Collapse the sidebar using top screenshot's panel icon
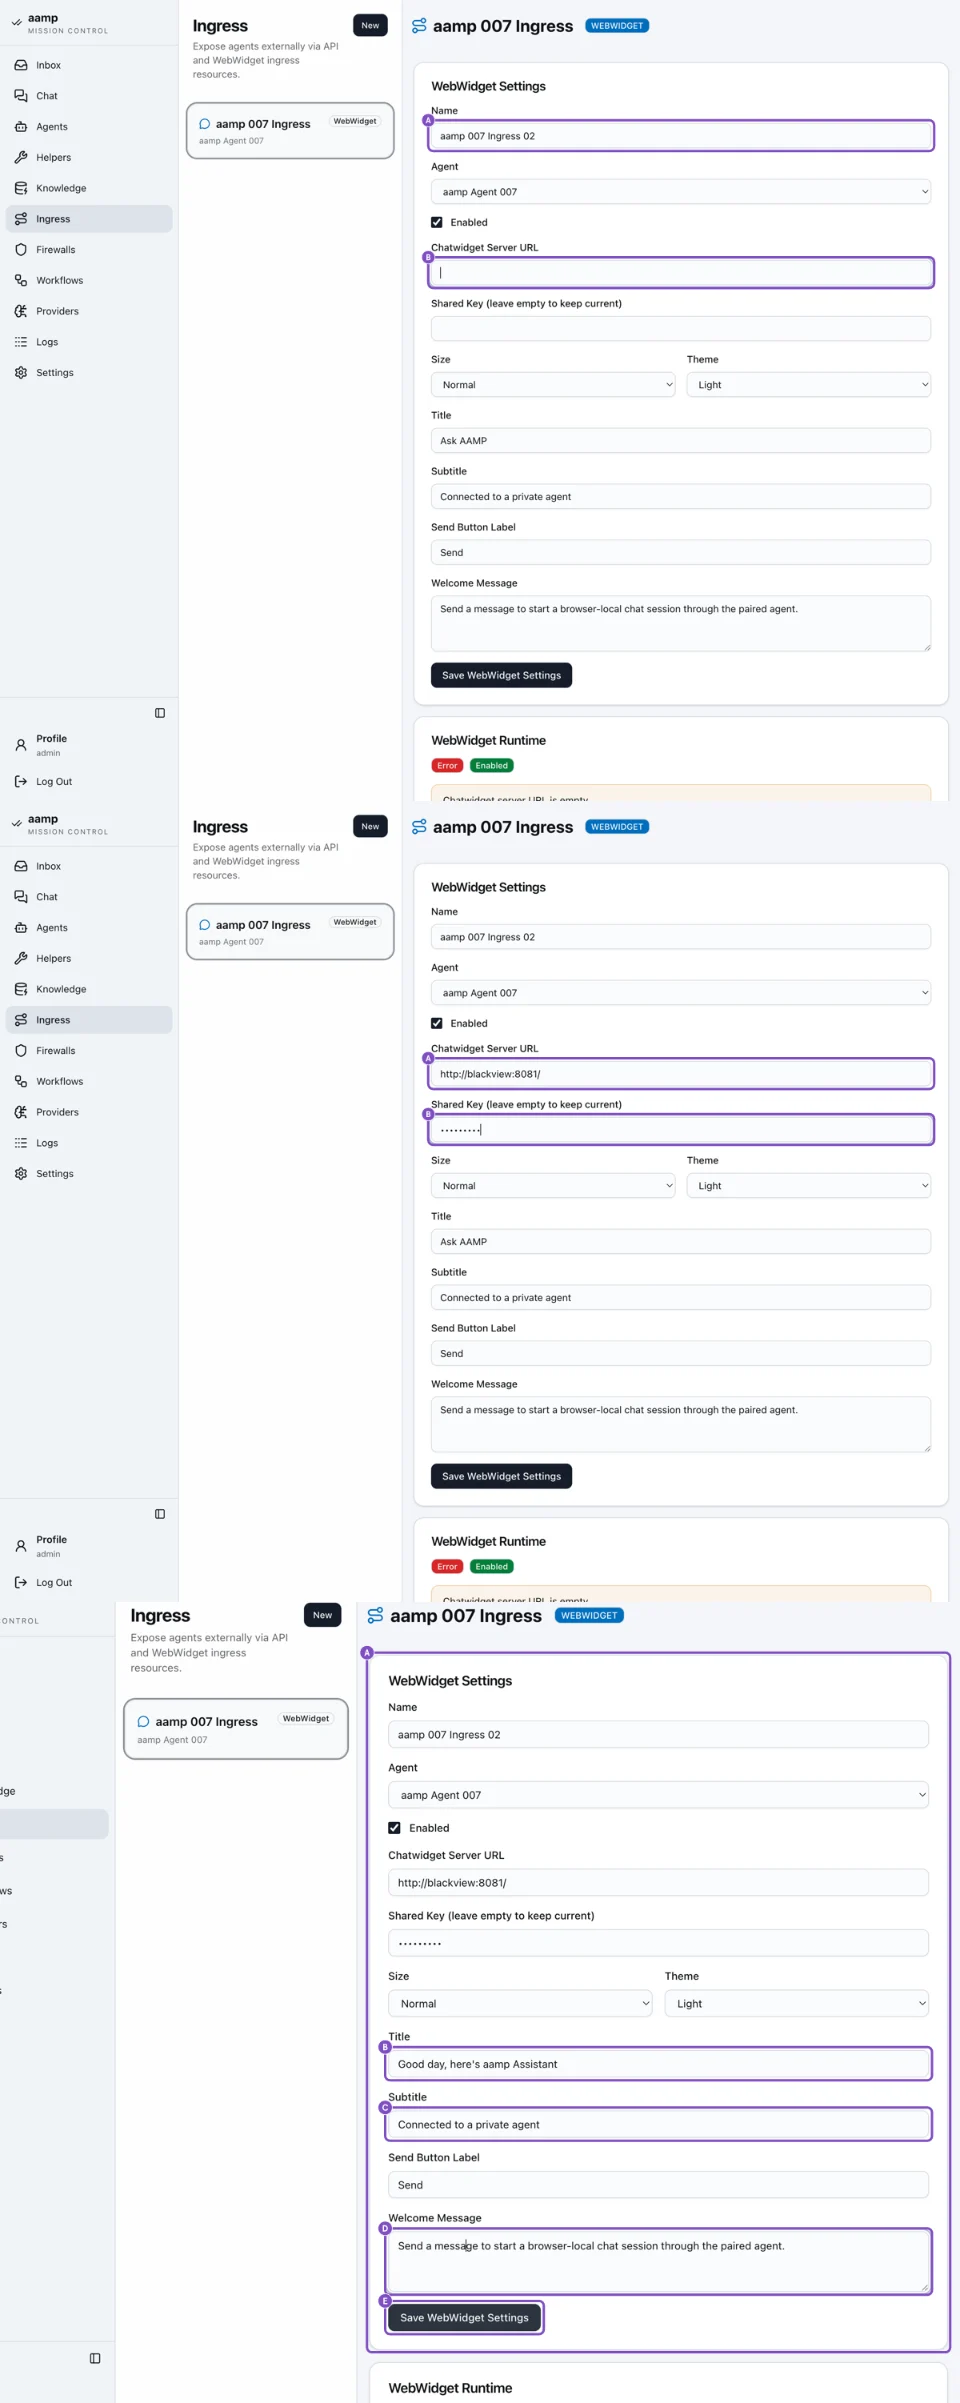960x2403 pixels. (160, 713)
